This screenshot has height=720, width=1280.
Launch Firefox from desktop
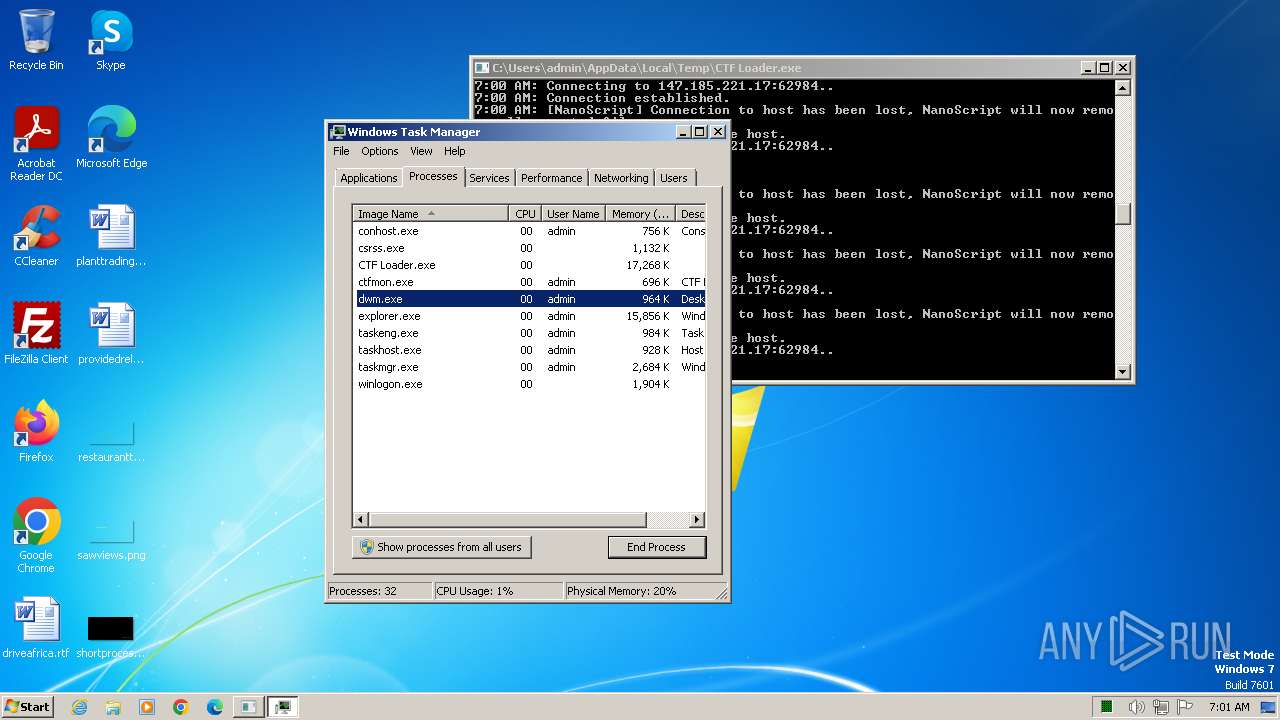[36, 432]
